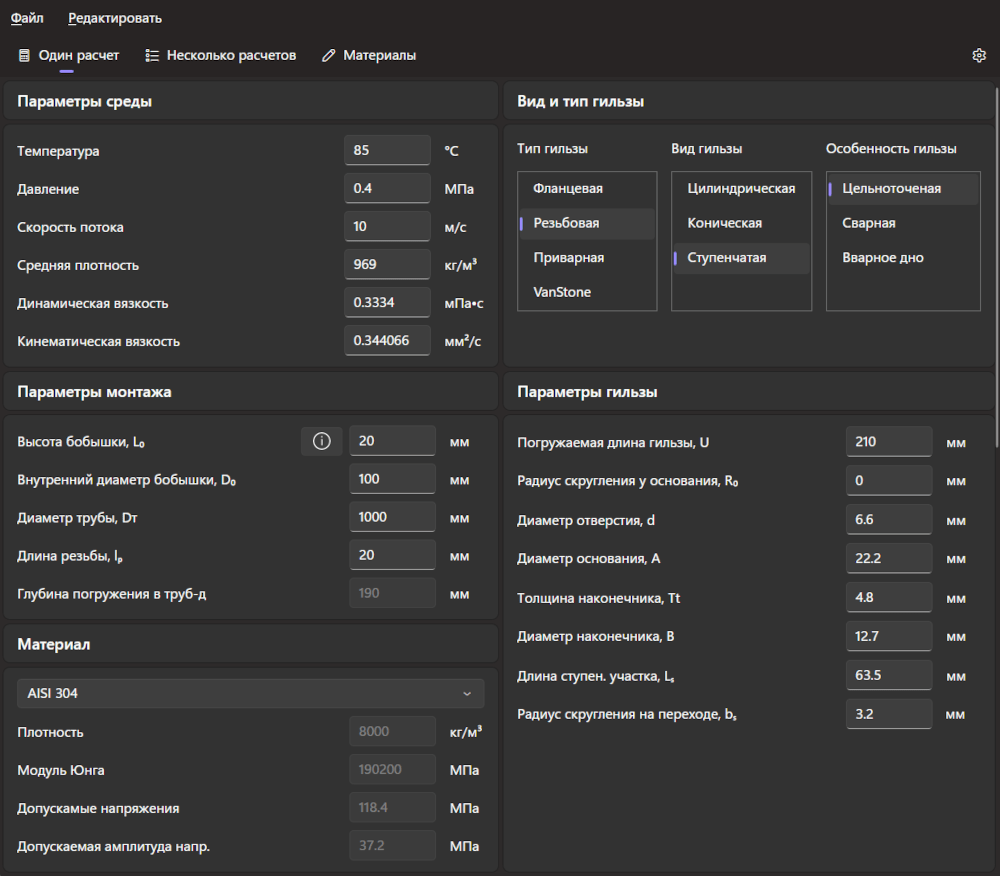Viewport: 1000px width, 876px height.
Task: Focus the Диаметр отверстия input
Action: click(x=889, y=520)
